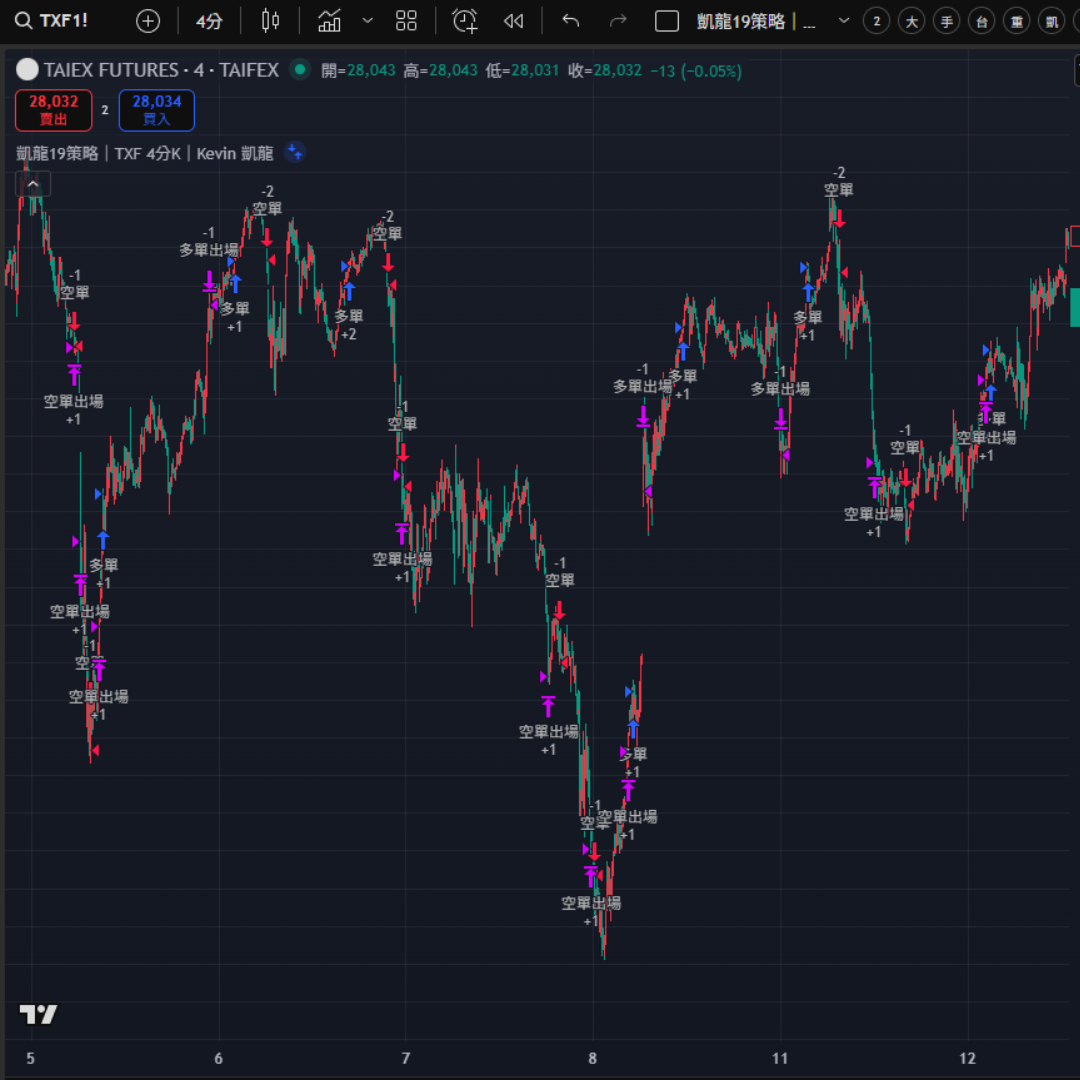Undo the last chart action
1080x1080 pixels.
click(571, 21)
